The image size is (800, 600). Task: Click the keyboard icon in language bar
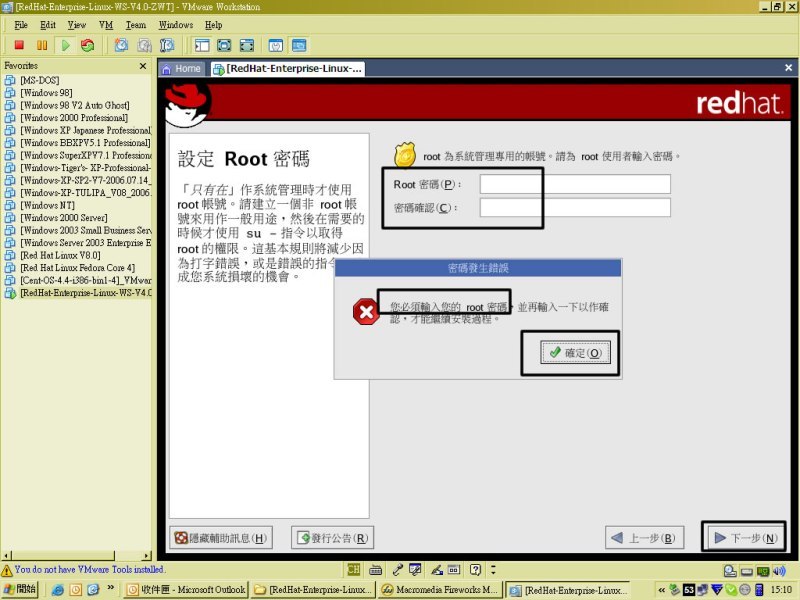click(x=376, y=569)
